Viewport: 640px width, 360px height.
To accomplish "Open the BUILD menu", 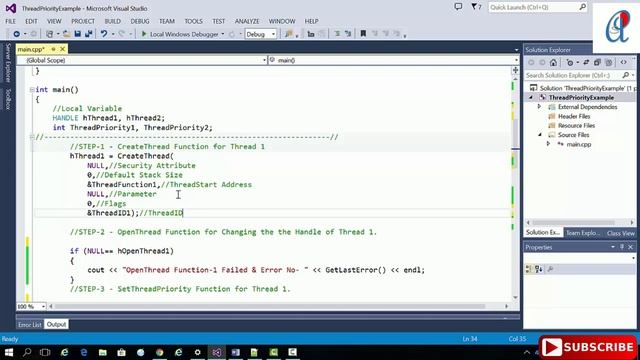I will point(113,21).
